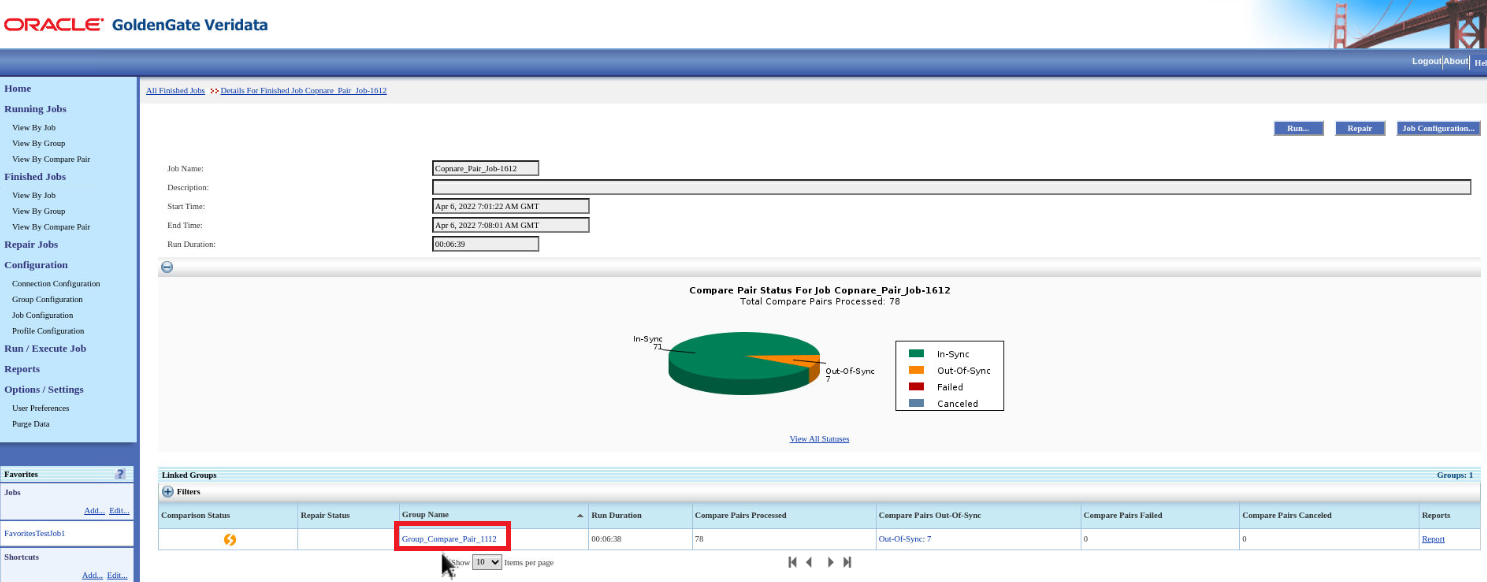Click the Repair button
This screenshot has height=582, width=1487.
[1360, 128]
